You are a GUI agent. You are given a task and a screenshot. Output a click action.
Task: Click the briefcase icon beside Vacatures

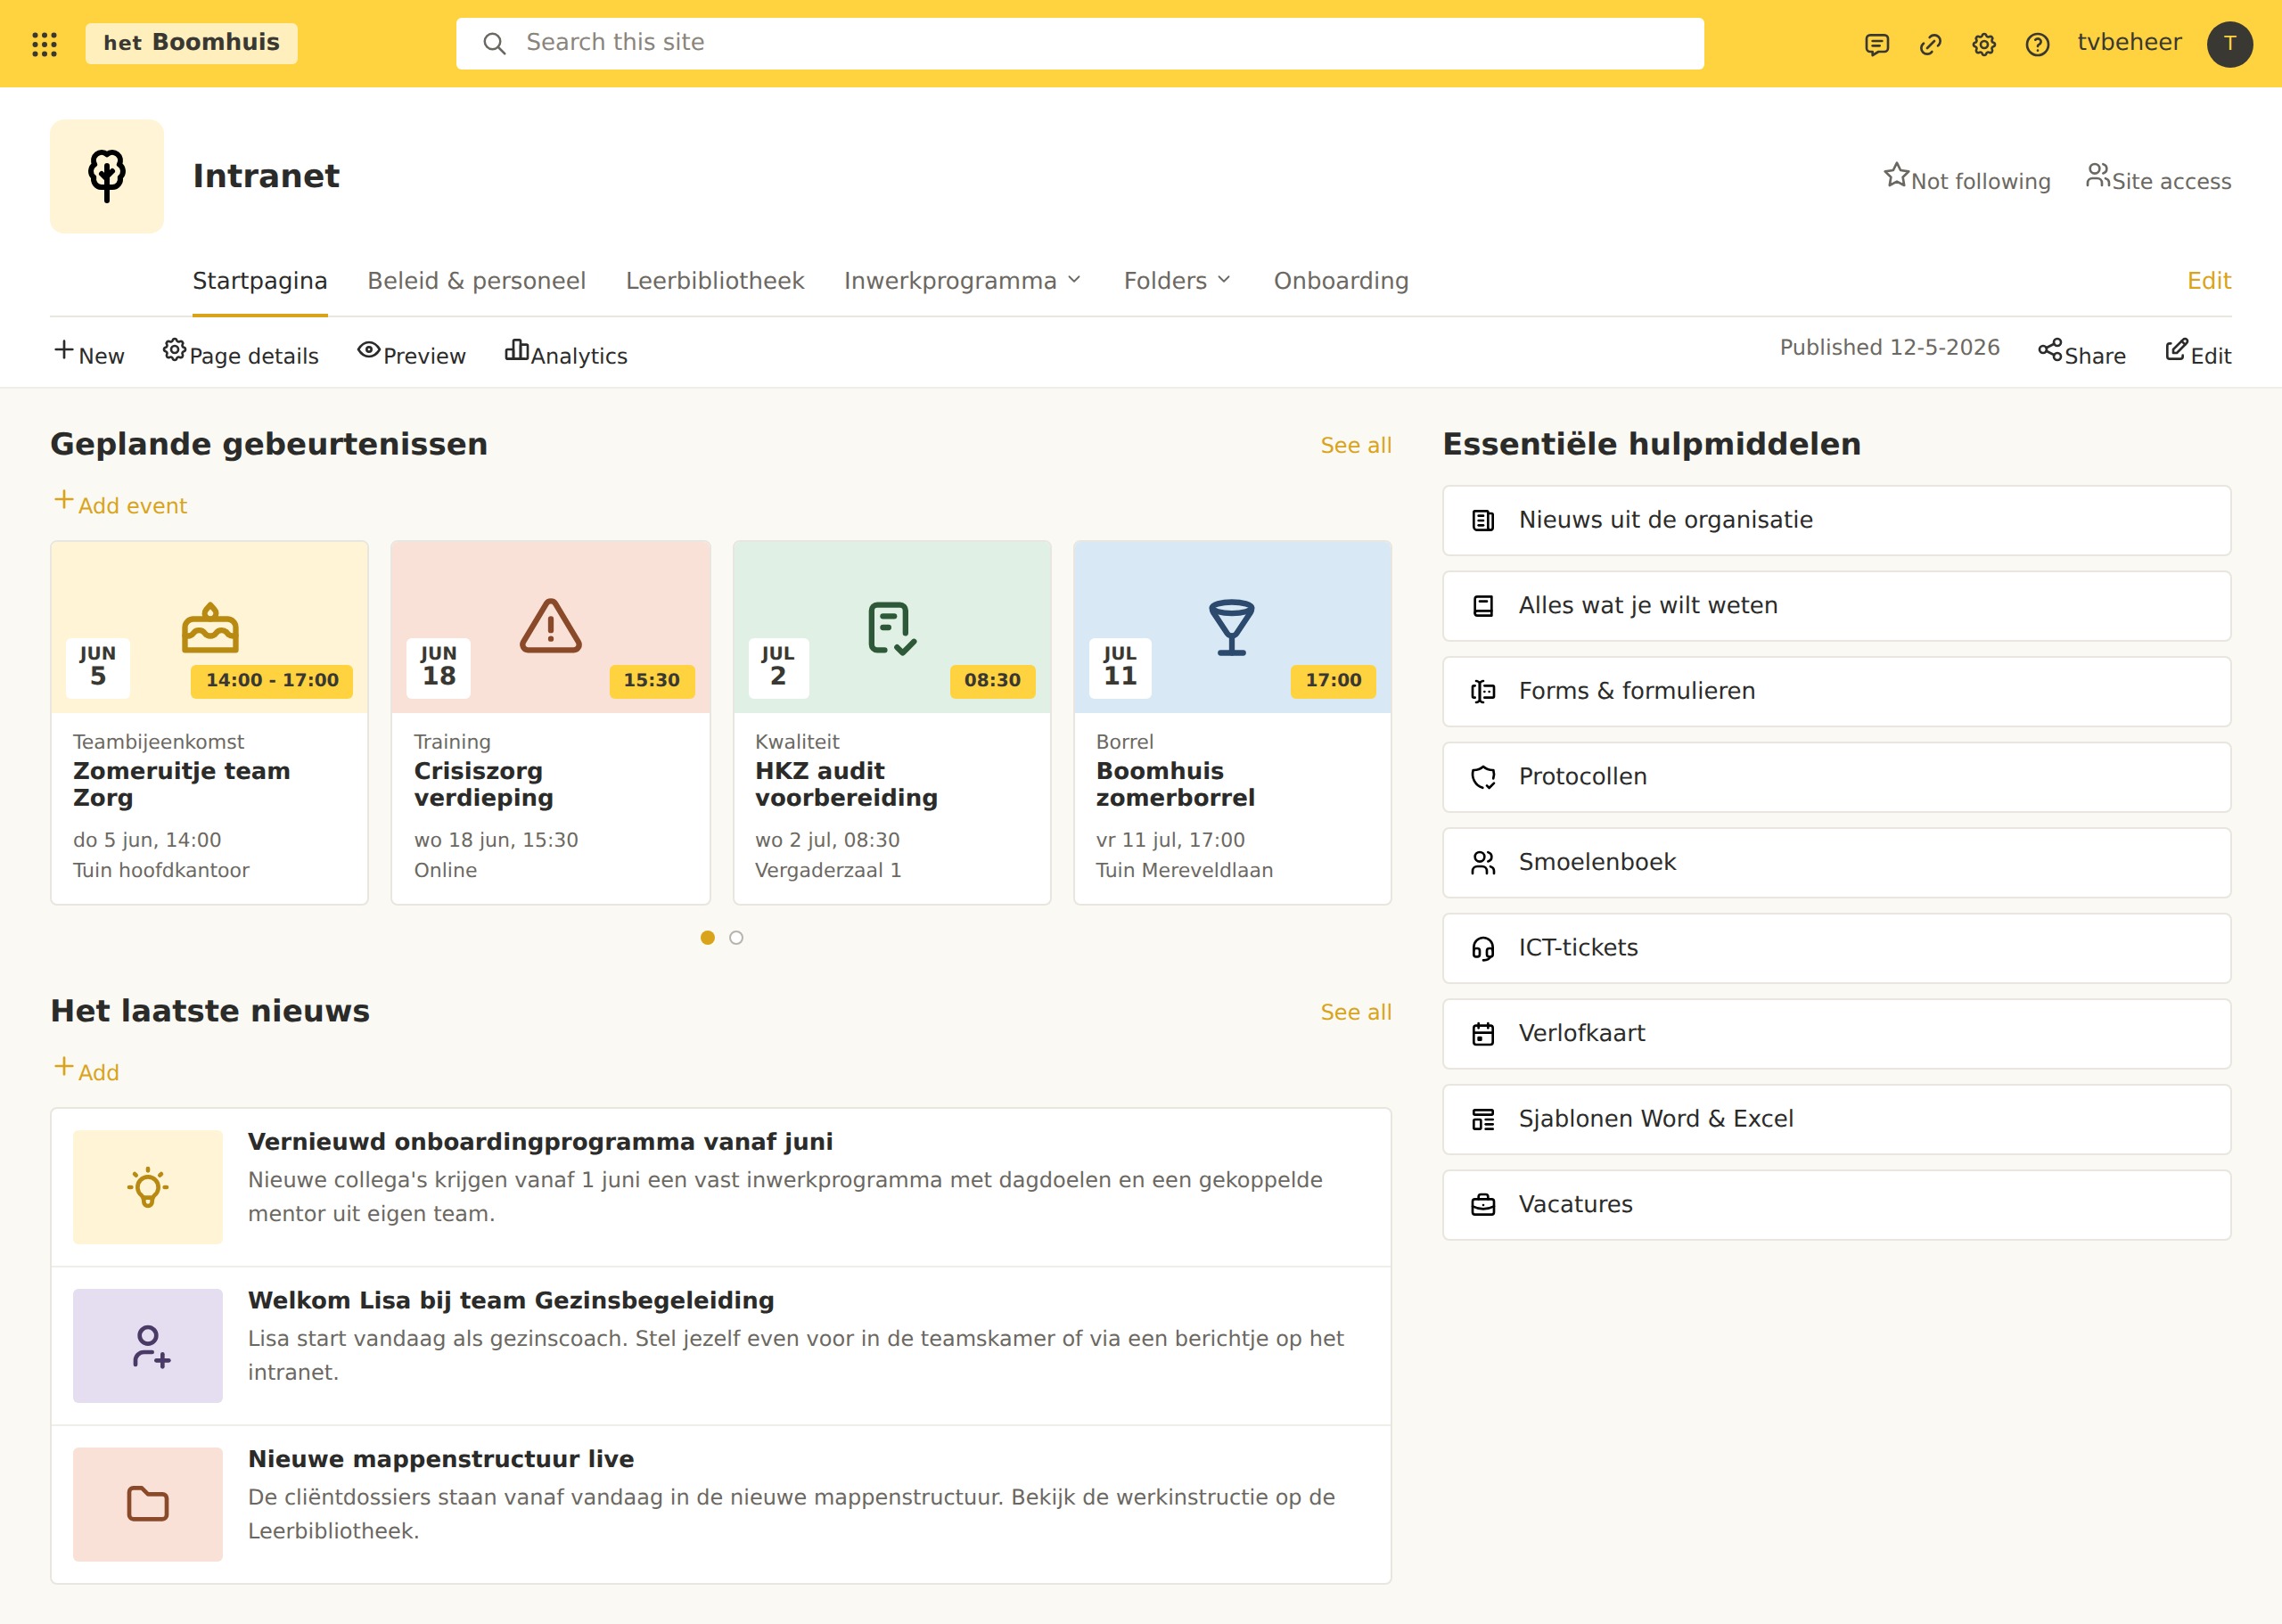pyautogui.click(x=1483, y=1205)
